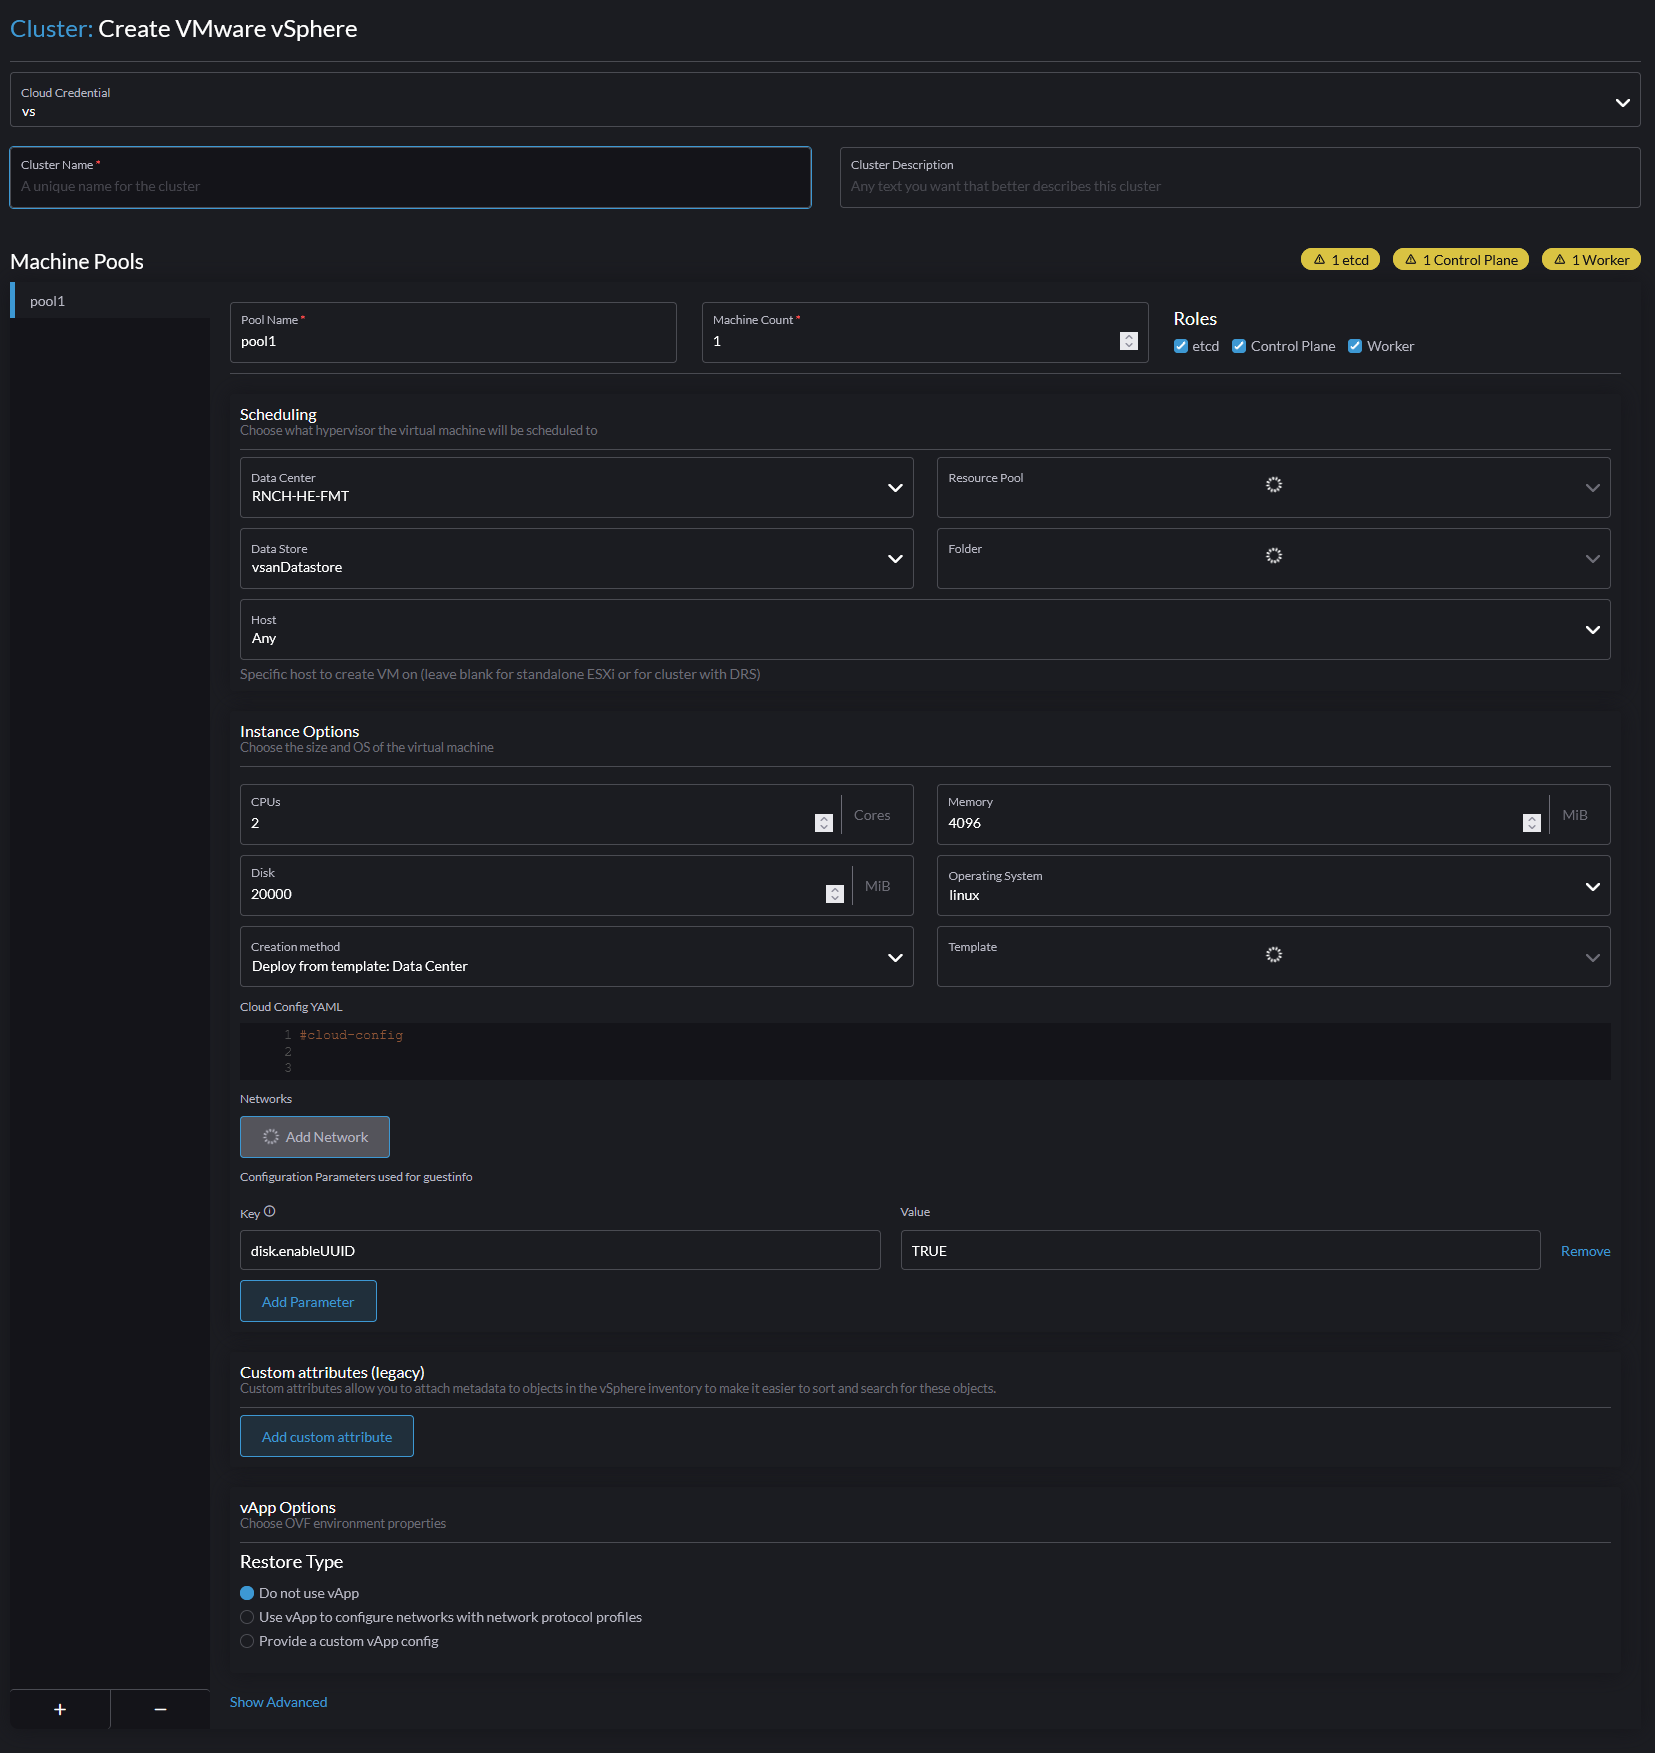Click the plus icon to add a machine pool

[59, 1709]
